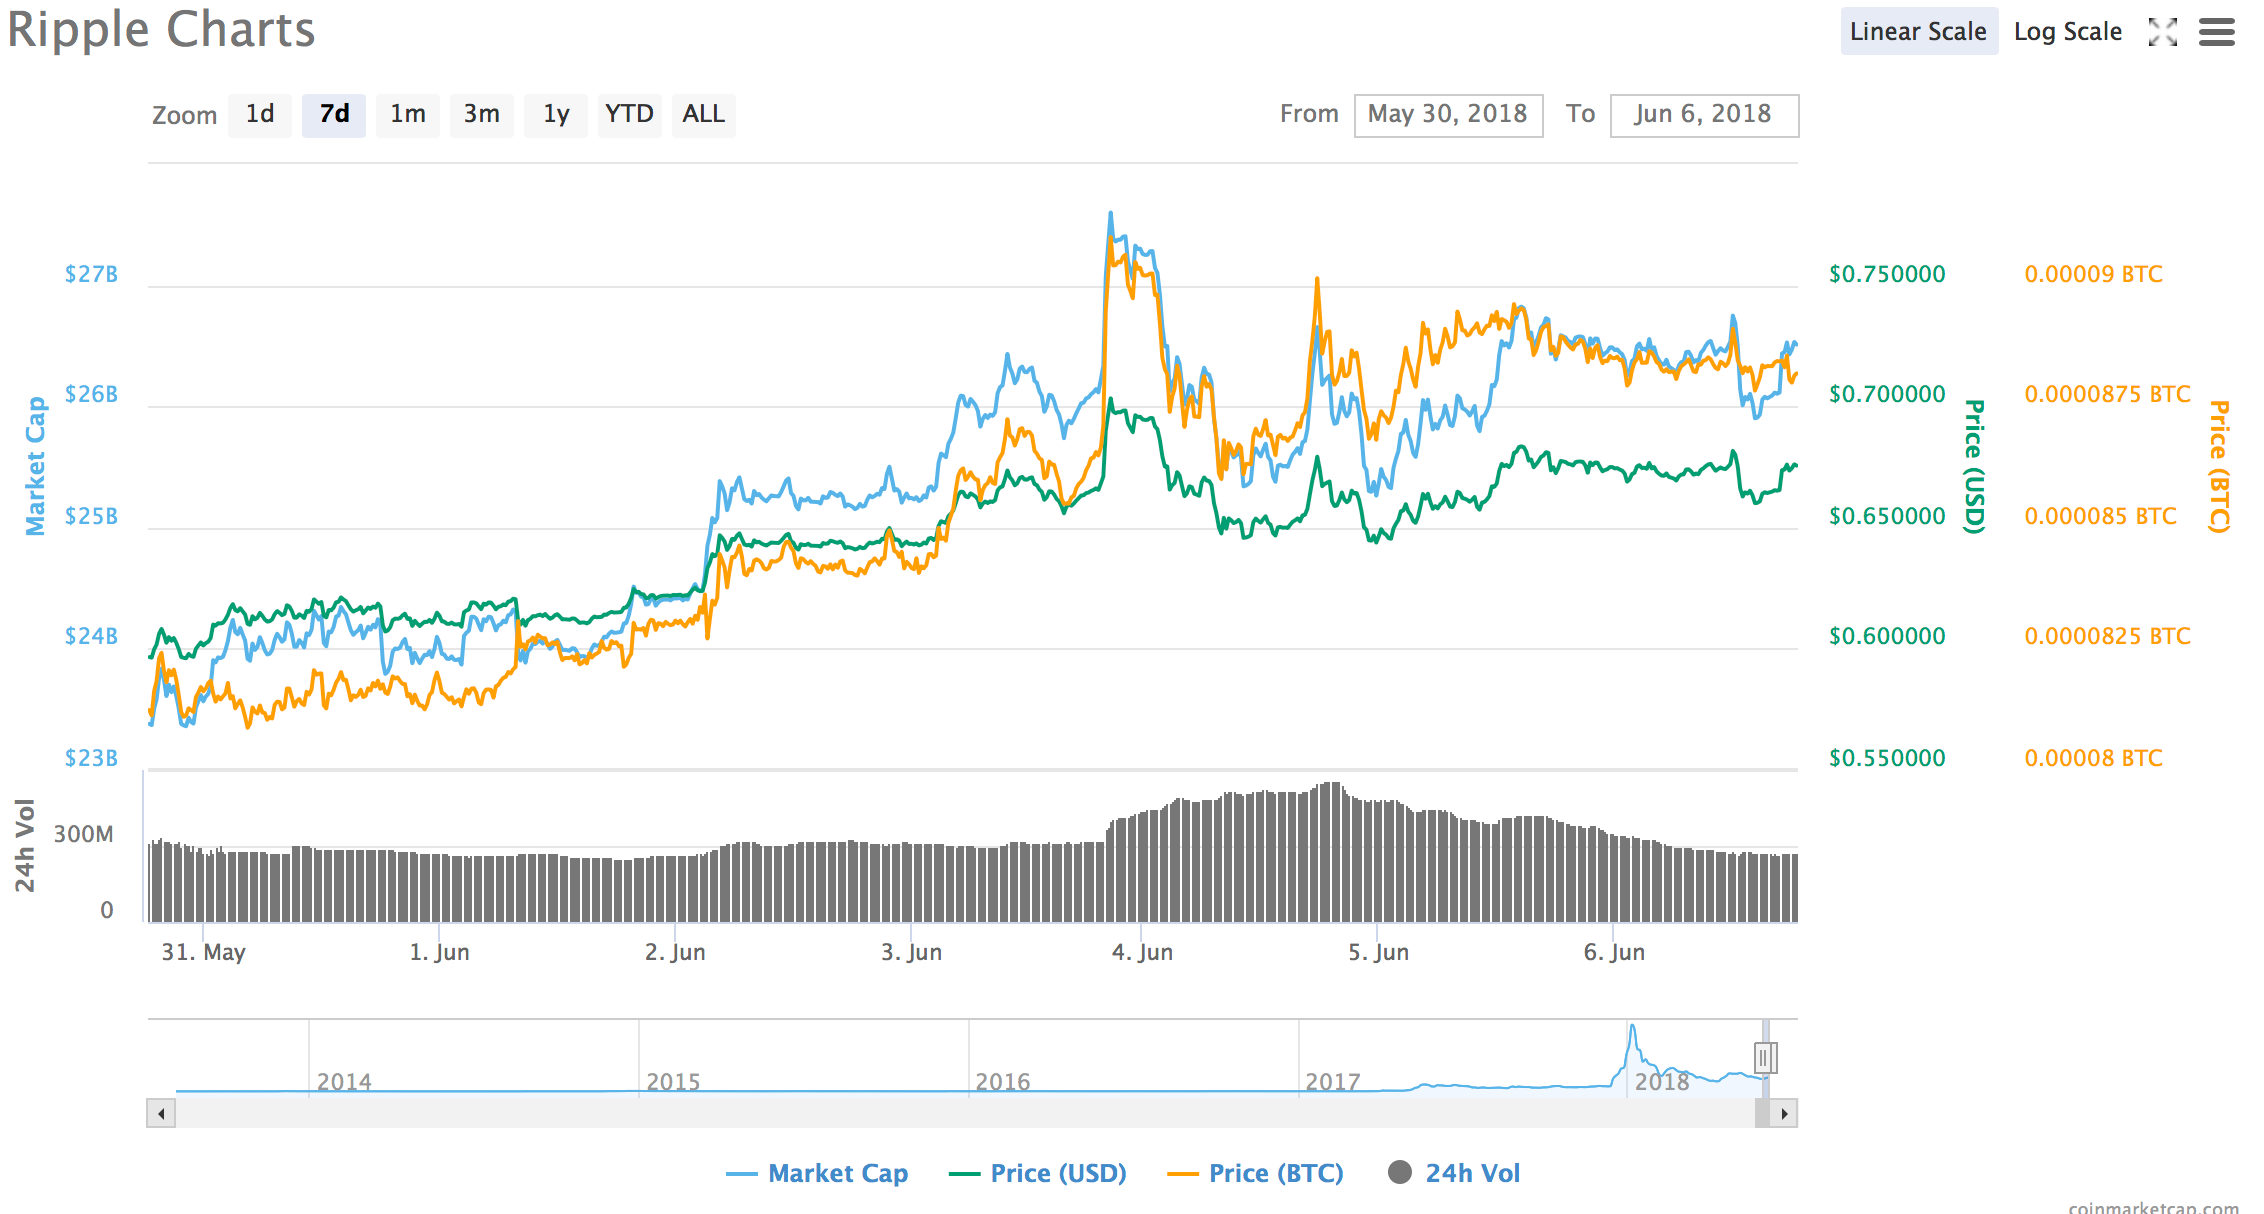2264x1214 pixels.
Task: Toggle the Market Cap legend series
Action: point(817,1173)
